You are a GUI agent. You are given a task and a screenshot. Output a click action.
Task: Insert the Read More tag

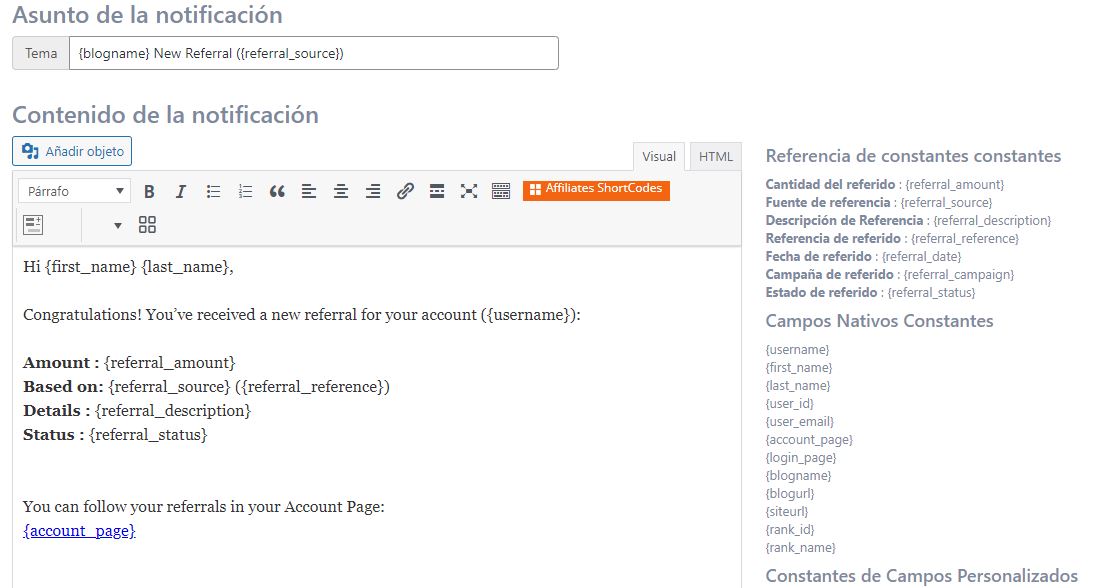[437, 191]
